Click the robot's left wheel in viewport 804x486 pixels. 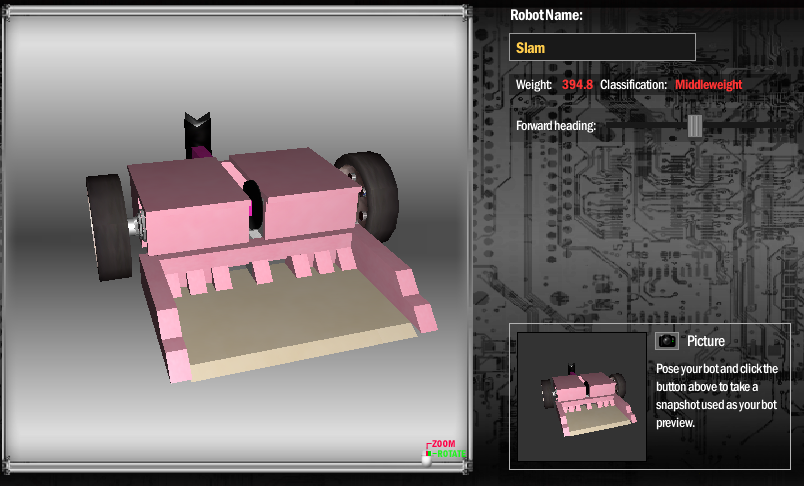click(109, 227)
